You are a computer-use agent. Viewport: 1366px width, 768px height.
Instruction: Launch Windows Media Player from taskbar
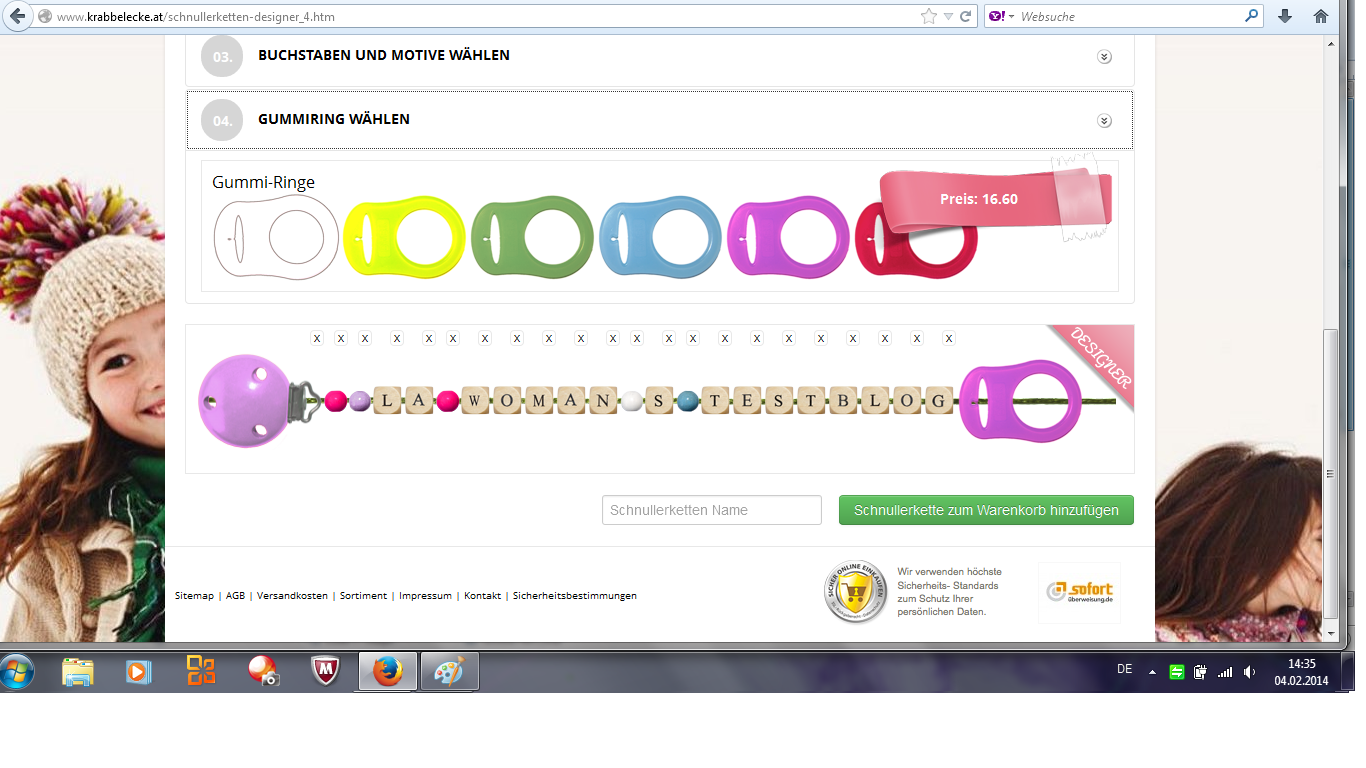coord(138,671)
